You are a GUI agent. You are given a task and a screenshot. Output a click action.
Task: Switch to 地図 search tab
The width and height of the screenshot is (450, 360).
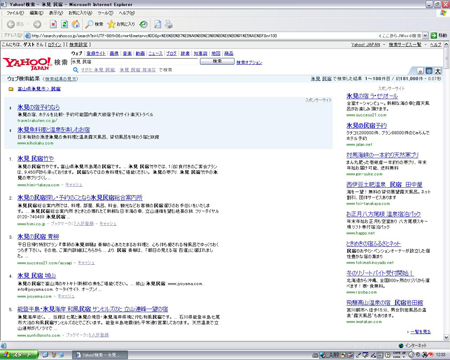(216, 53)
